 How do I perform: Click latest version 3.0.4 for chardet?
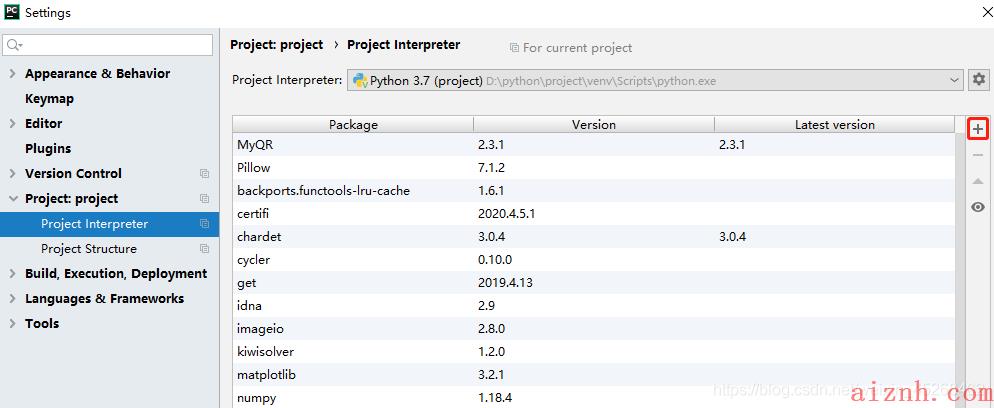(732, 237)
